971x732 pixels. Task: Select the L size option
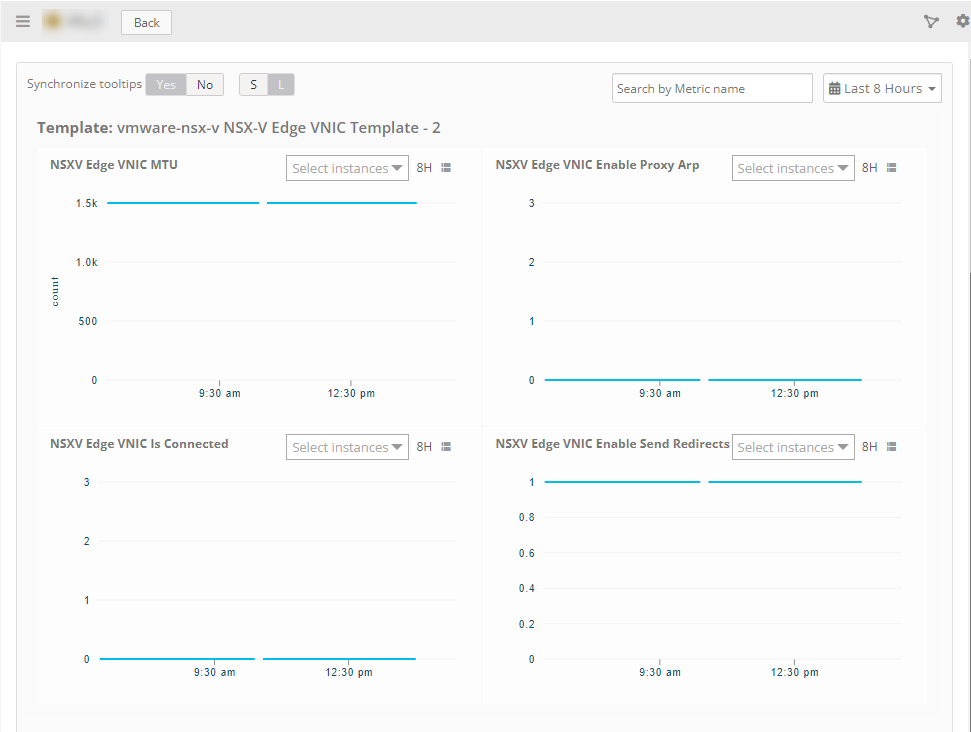[x=281, y=84]
